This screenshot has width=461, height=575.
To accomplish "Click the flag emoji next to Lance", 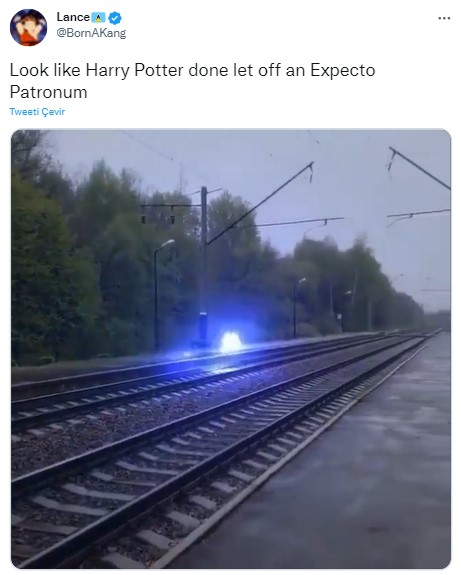I will click(98, 17).
